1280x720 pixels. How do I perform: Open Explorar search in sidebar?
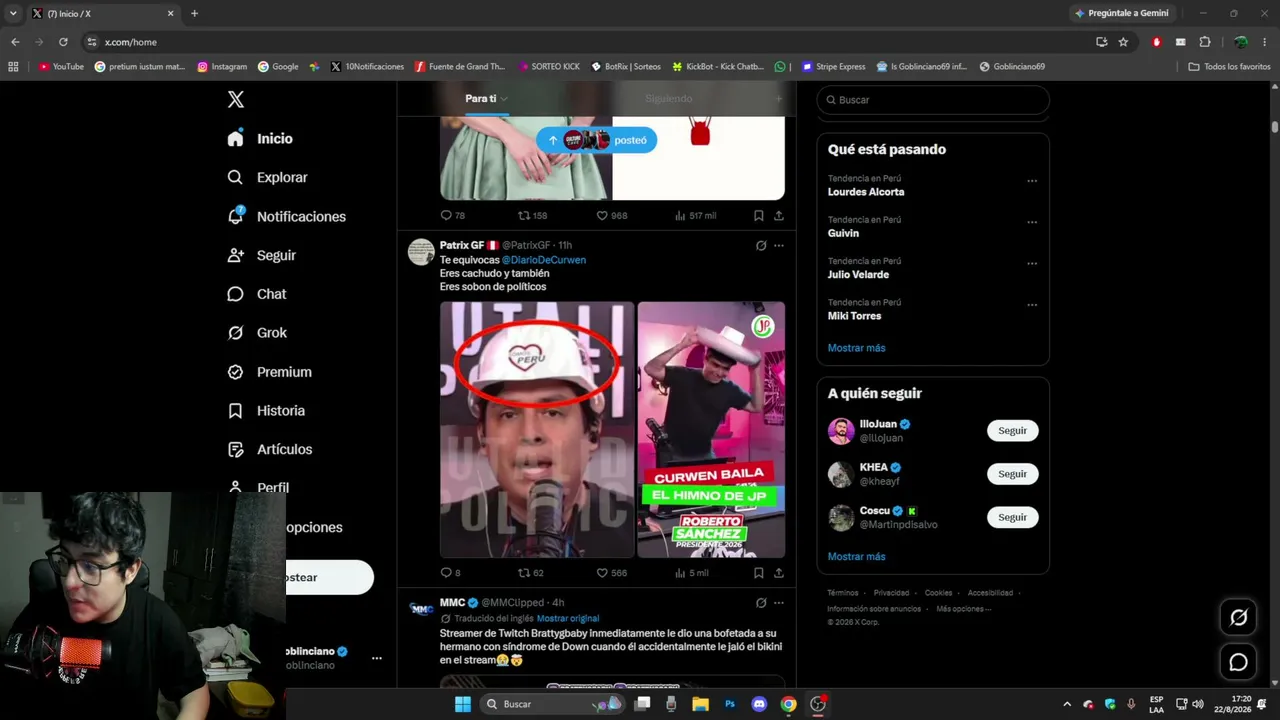click(267, 177)
